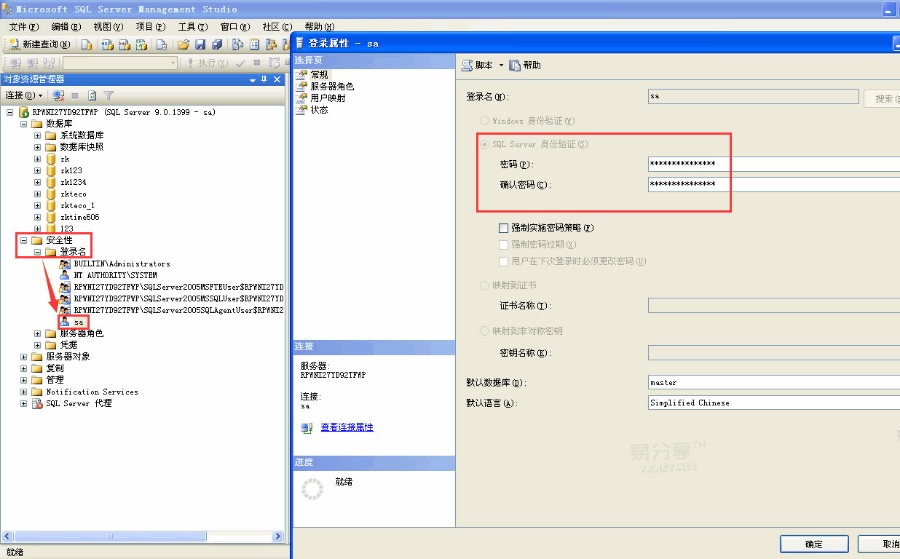Open the 连接 dropdown in Object Explorer
900x559 pixels.
point(24,95)
